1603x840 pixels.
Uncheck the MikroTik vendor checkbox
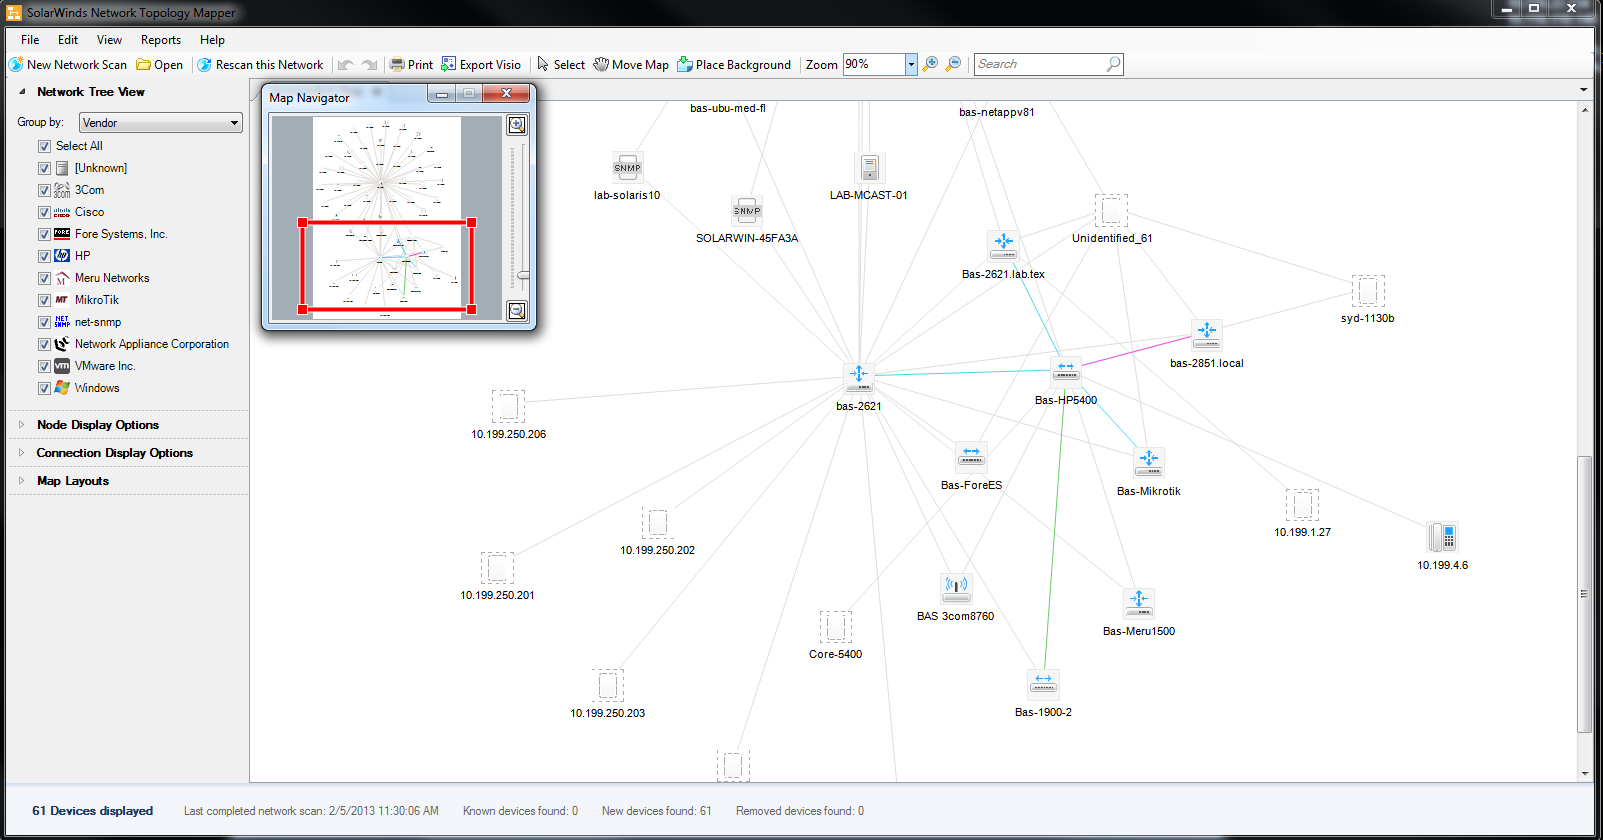coord(44,300)
